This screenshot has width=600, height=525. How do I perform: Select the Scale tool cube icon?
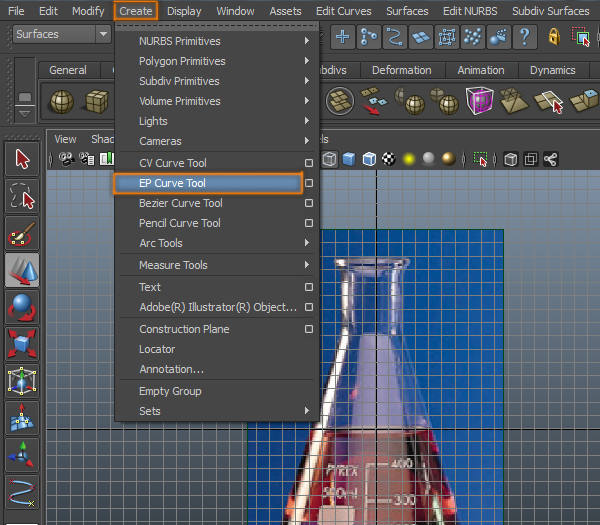[22, 344]
